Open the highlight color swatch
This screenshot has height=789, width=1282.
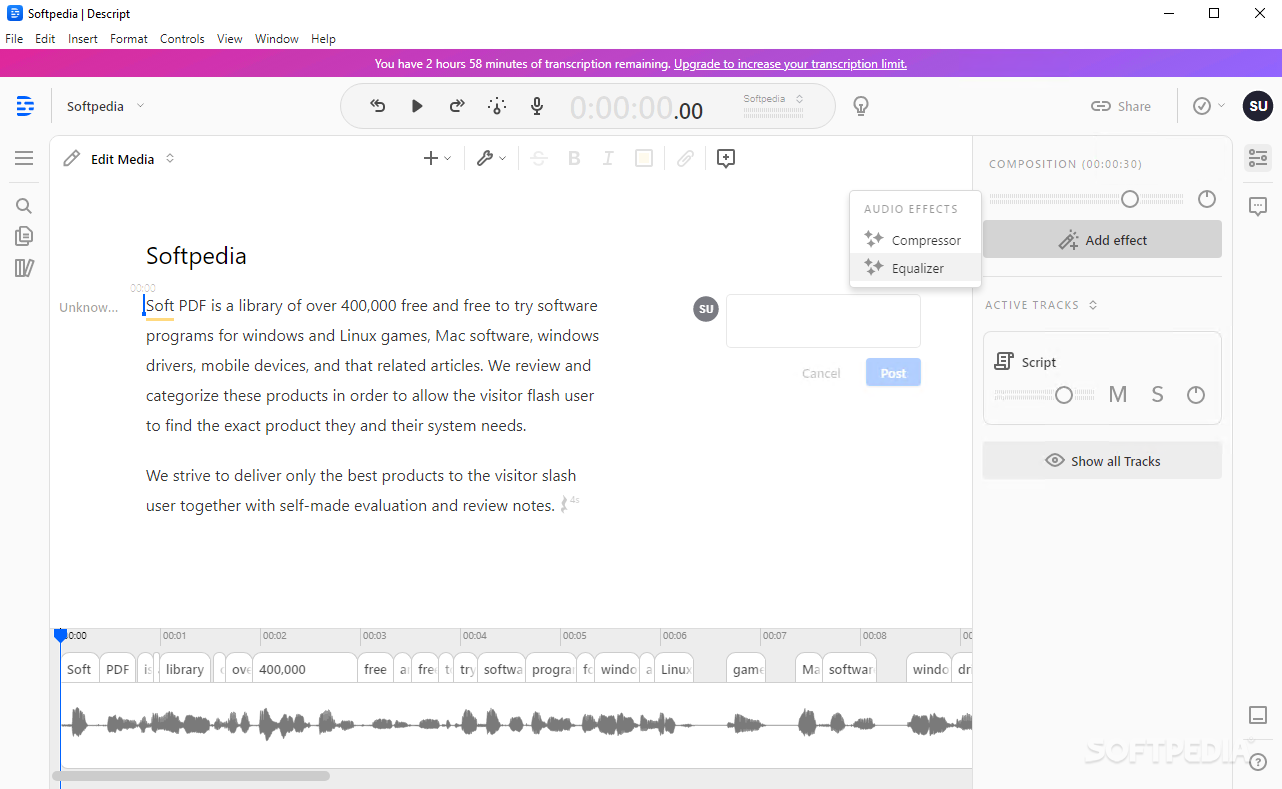(644, 158)
